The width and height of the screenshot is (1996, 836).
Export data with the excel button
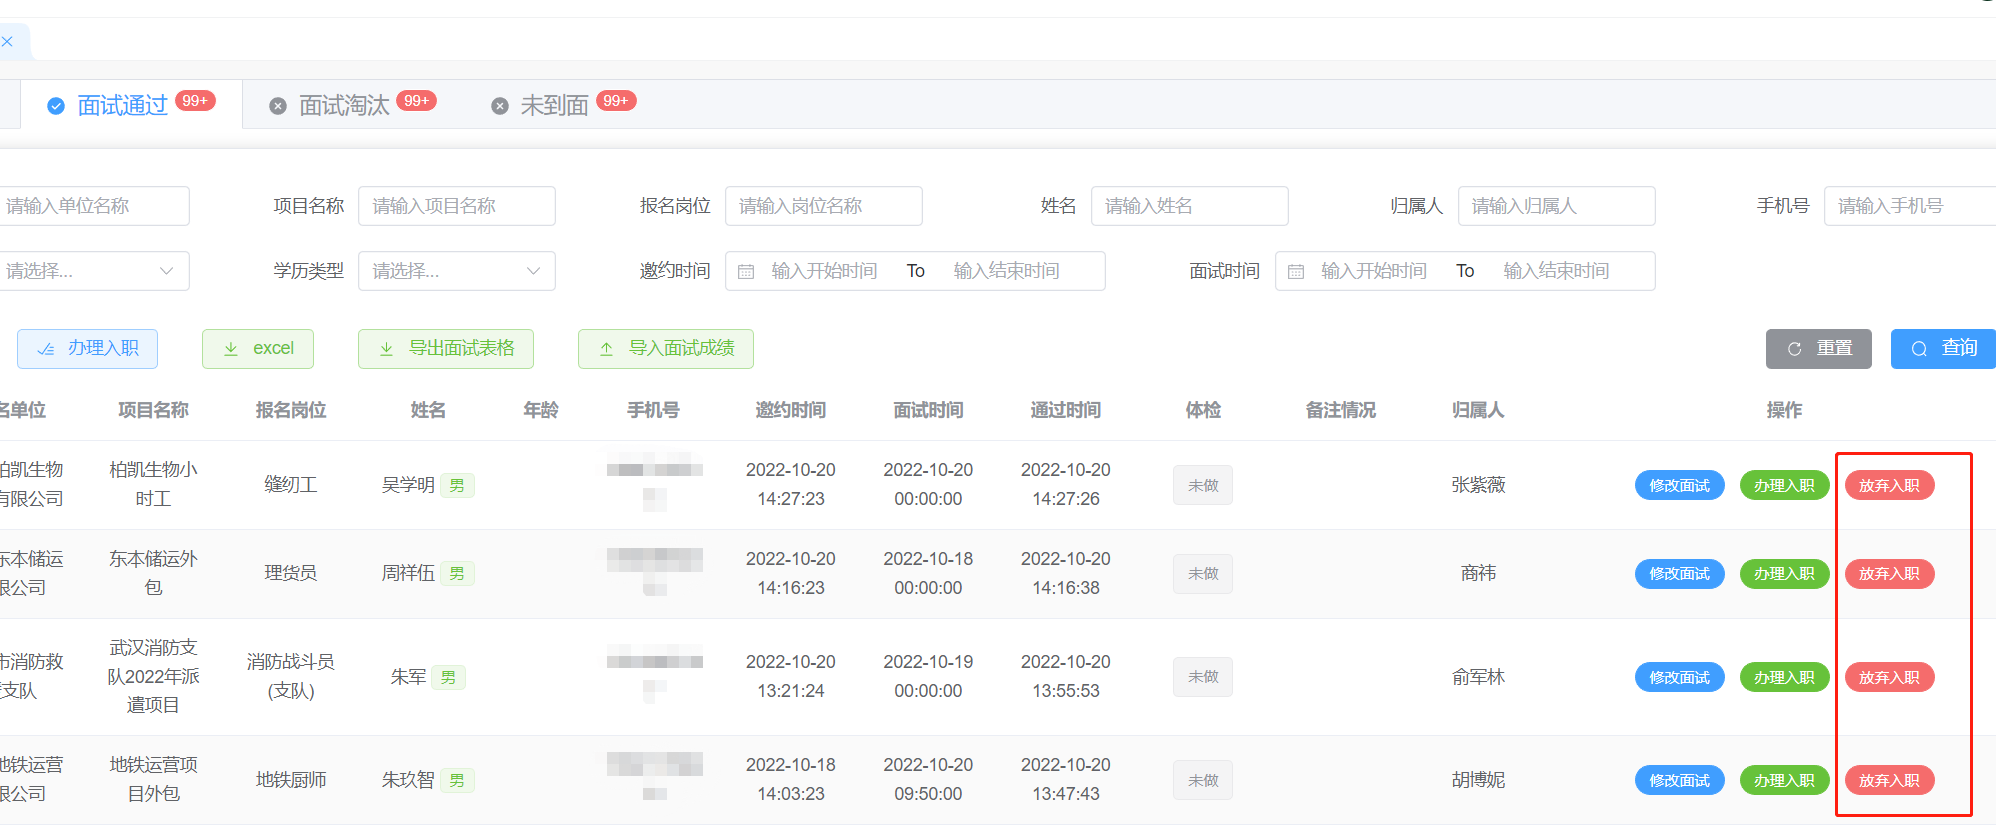click(258, 349)
